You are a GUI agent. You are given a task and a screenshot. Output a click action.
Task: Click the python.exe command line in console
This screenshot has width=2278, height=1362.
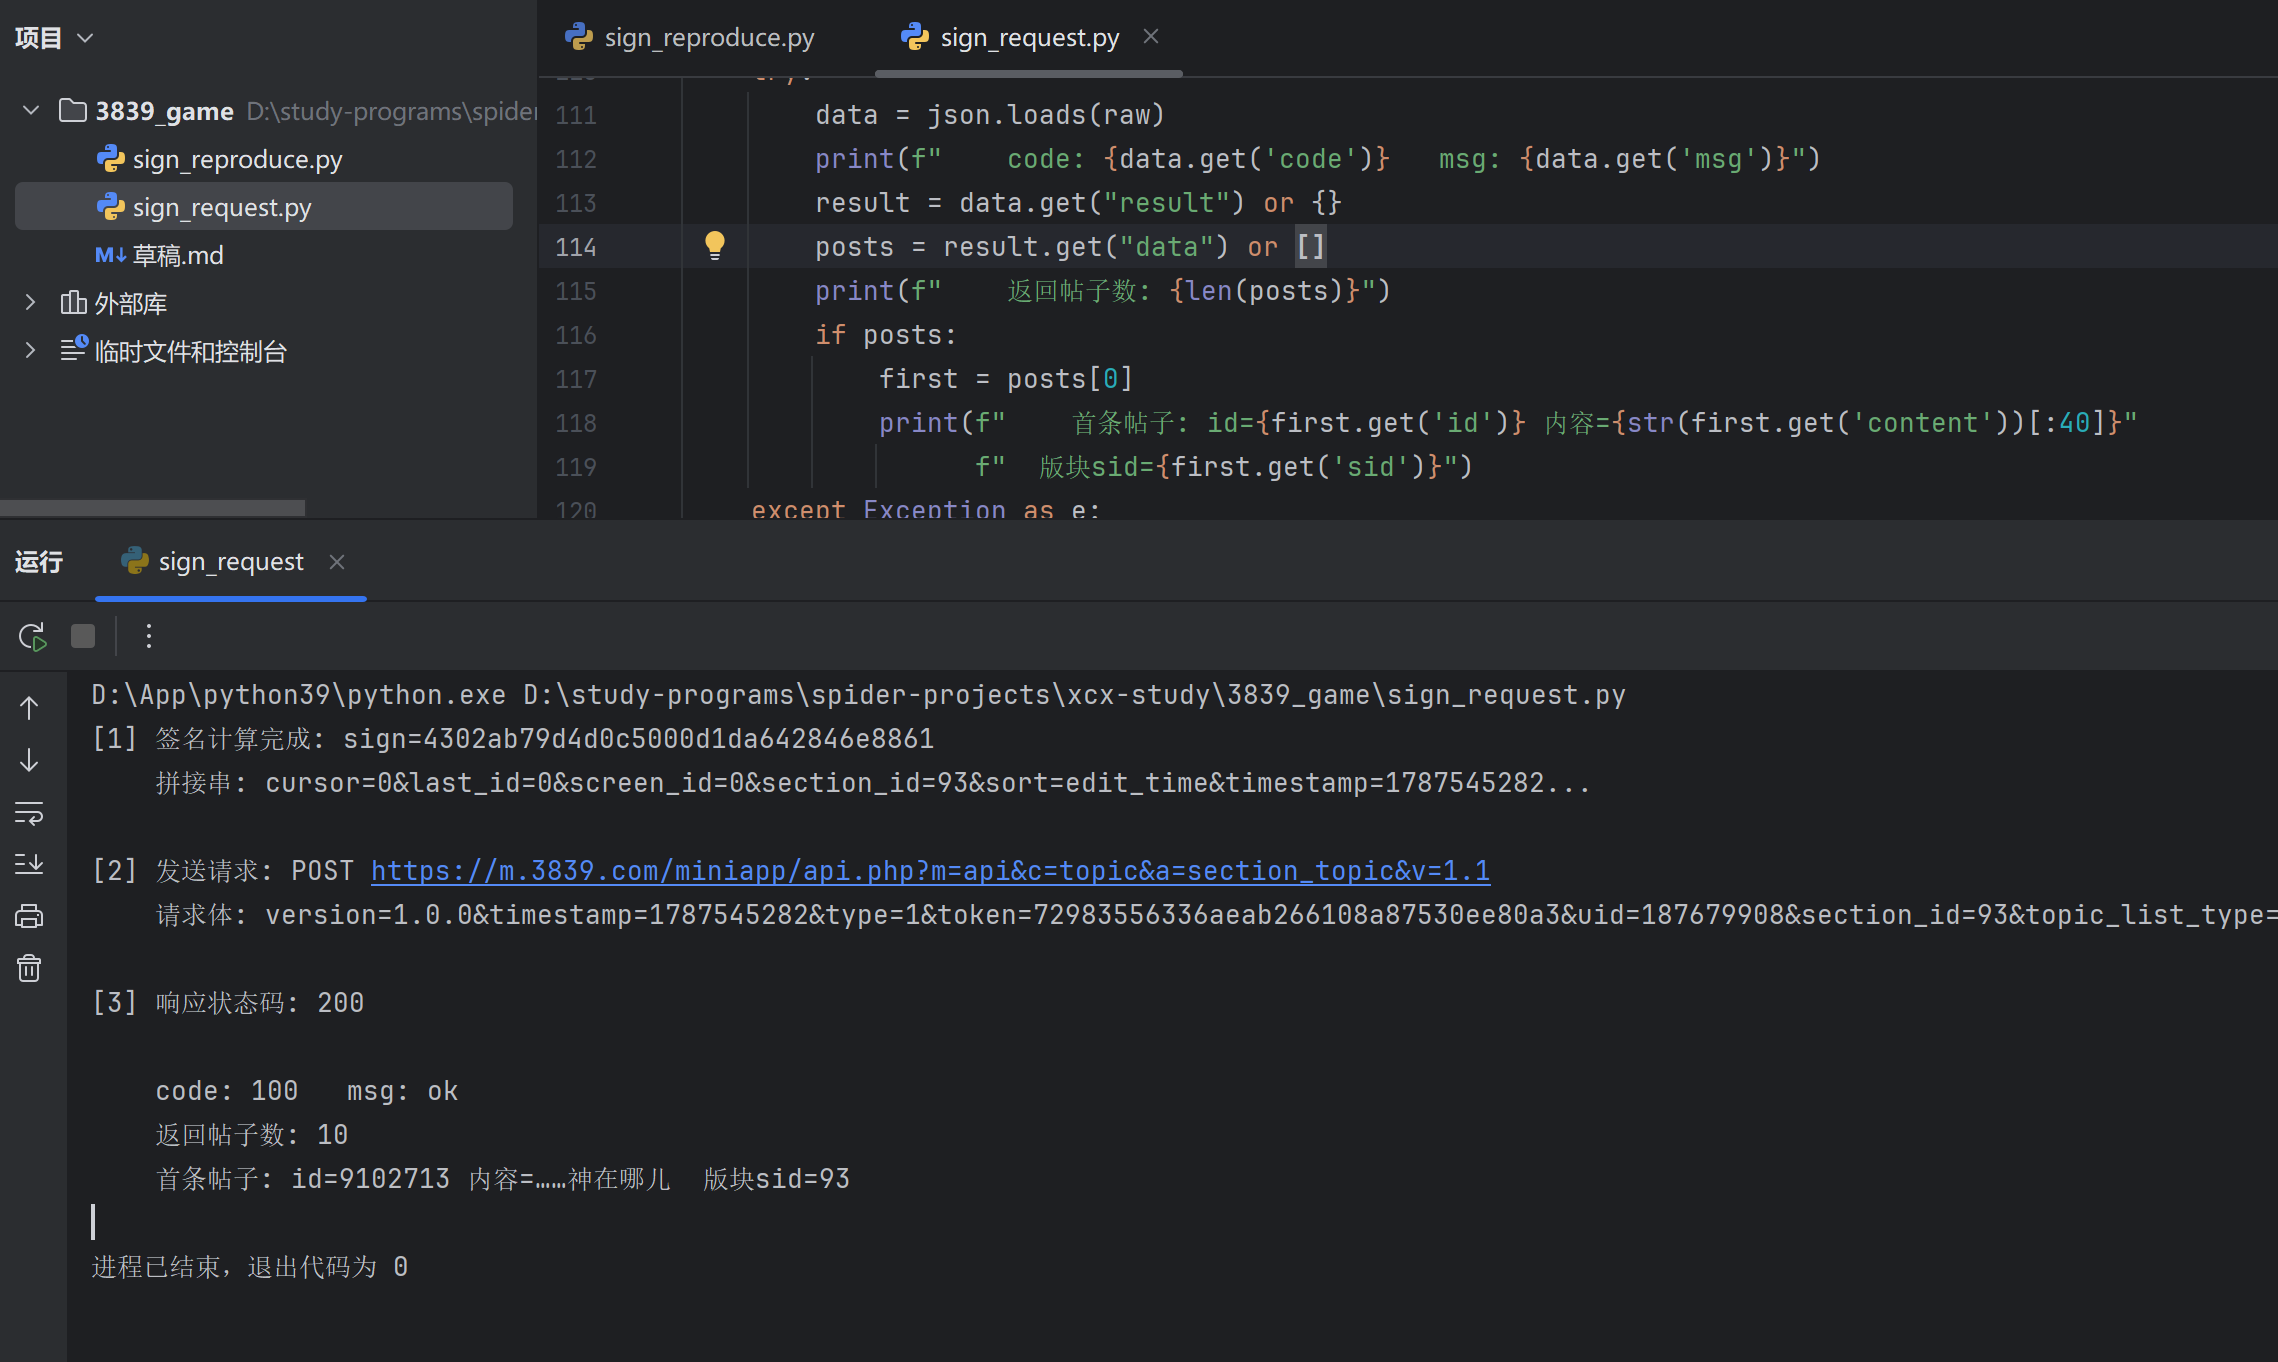859,694
